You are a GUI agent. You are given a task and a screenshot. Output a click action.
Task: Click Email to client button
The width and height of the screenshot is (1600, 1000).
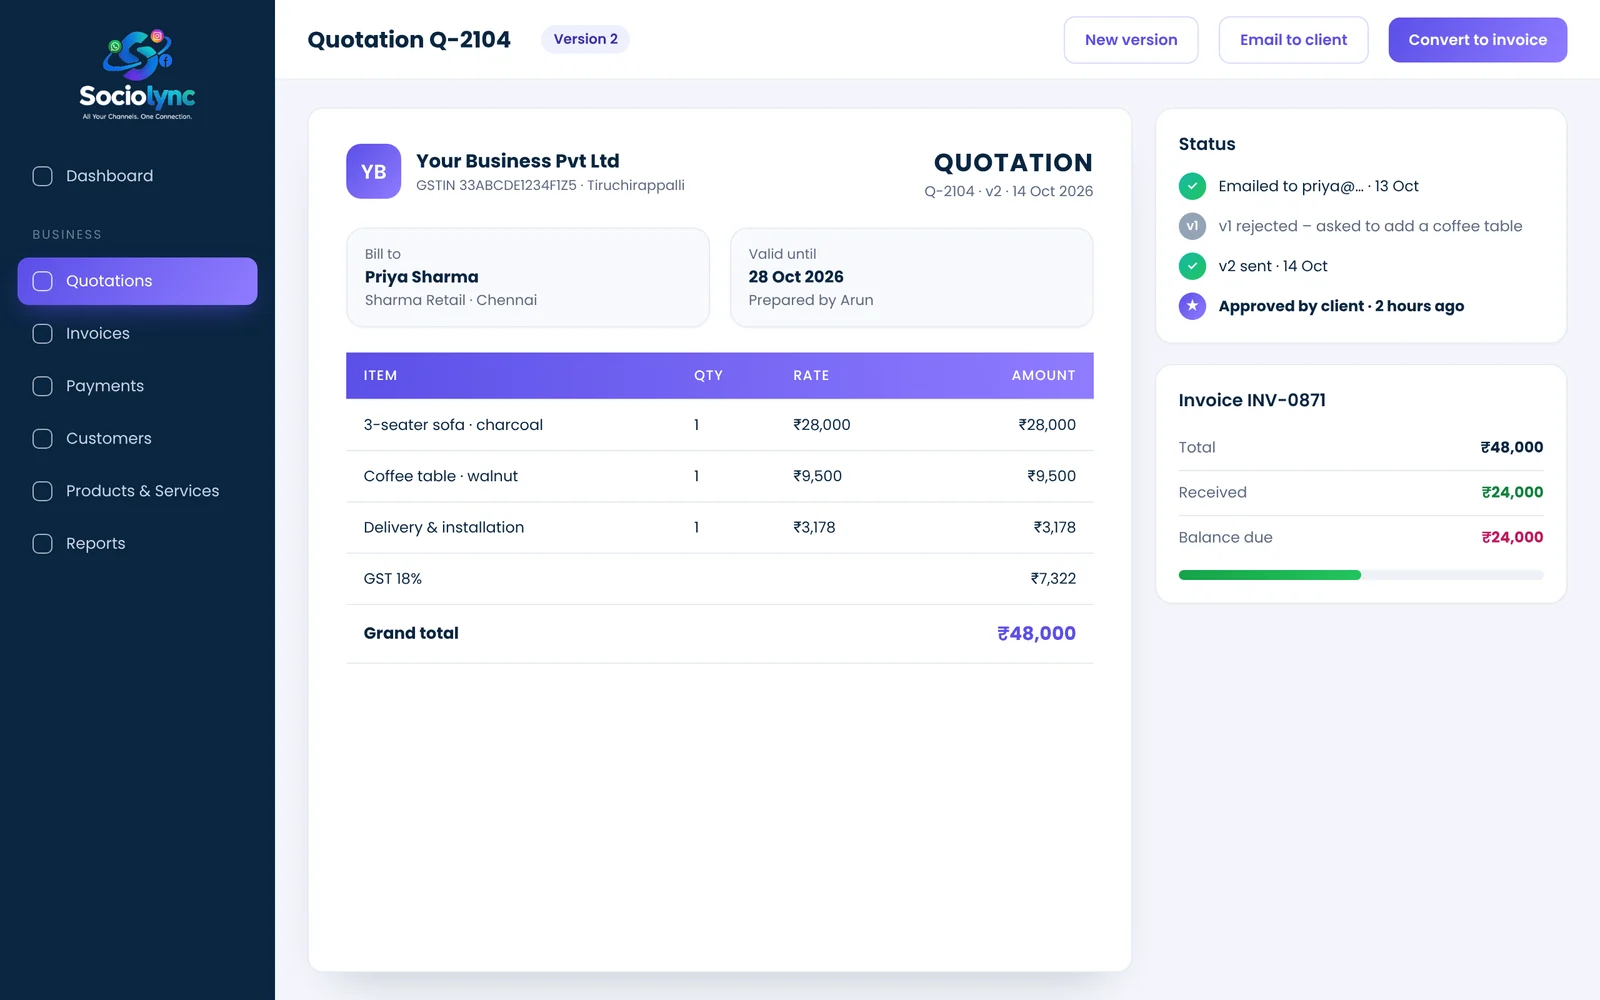tap(1293, 40)
